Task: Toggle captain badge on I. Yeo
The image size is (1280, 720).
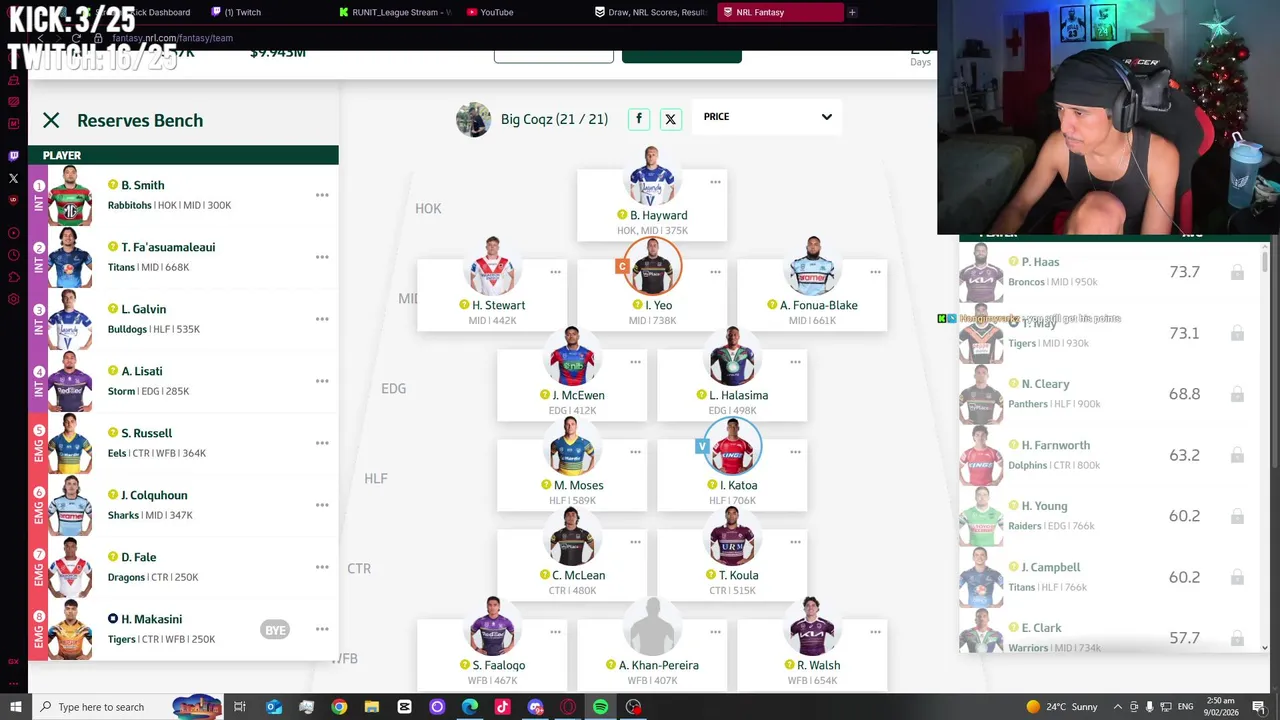Action: 622,266
